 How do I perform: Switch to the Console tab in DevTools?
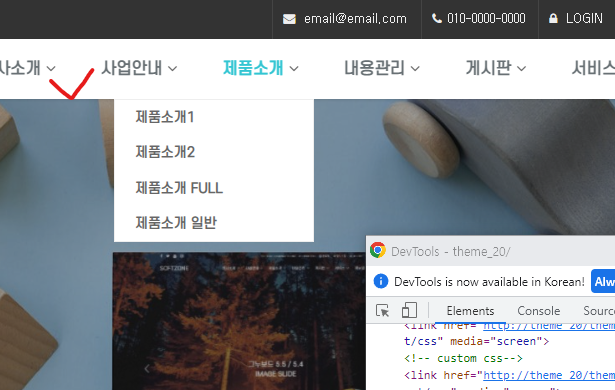click(x=539, y=311)
